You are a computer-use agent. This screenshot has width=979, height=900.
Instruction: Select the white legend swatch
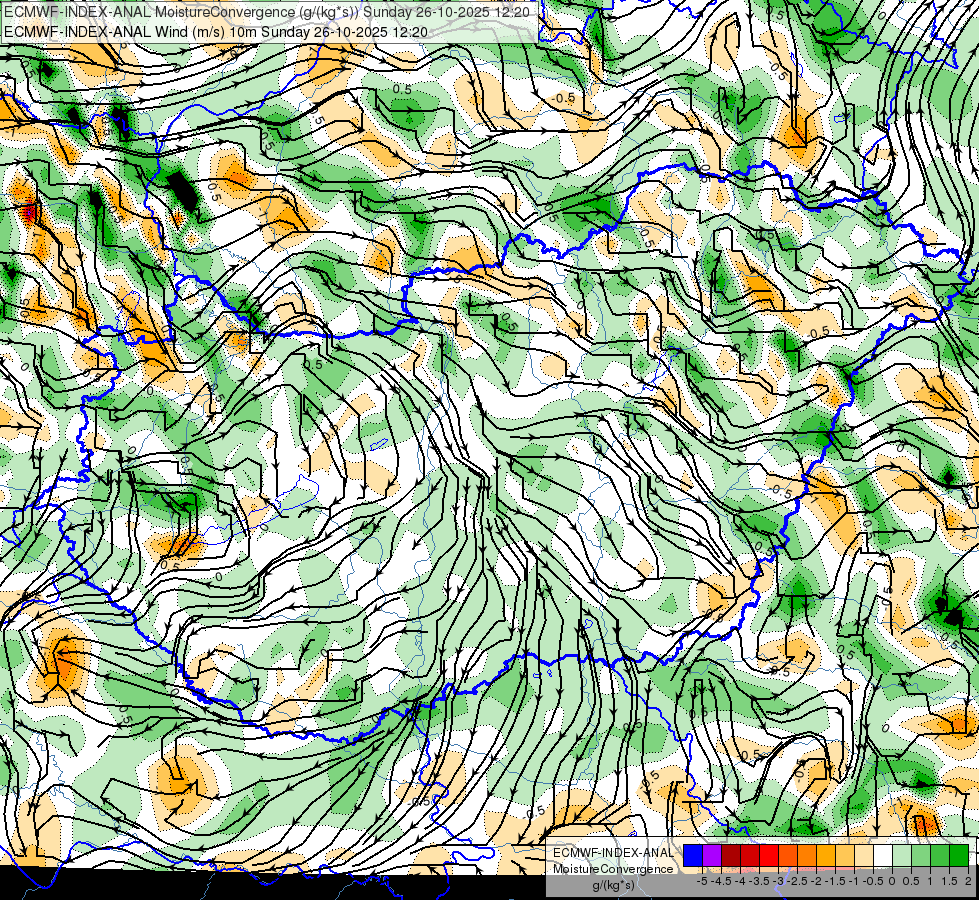[x=883, y=856]
